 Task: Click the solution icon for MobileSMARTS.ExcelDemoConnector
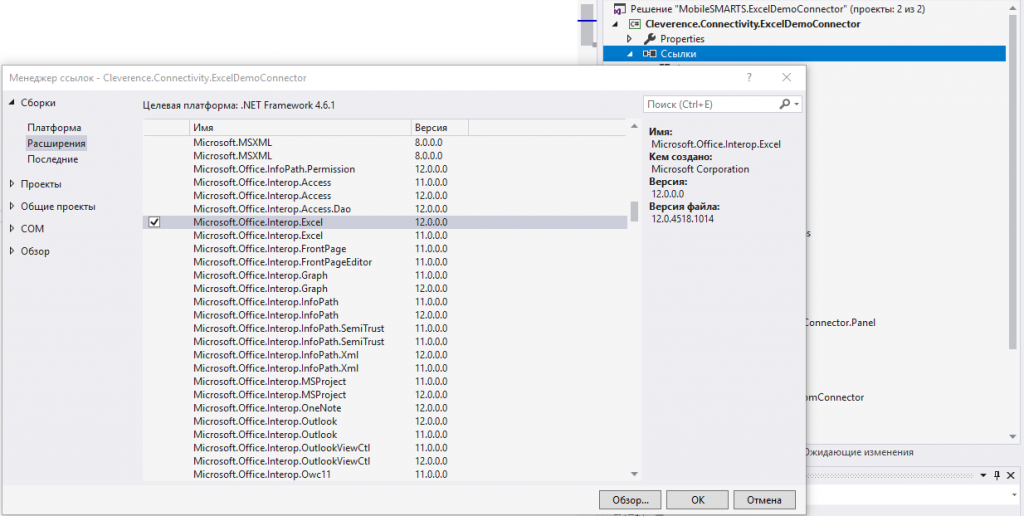(x=620, y=9)
